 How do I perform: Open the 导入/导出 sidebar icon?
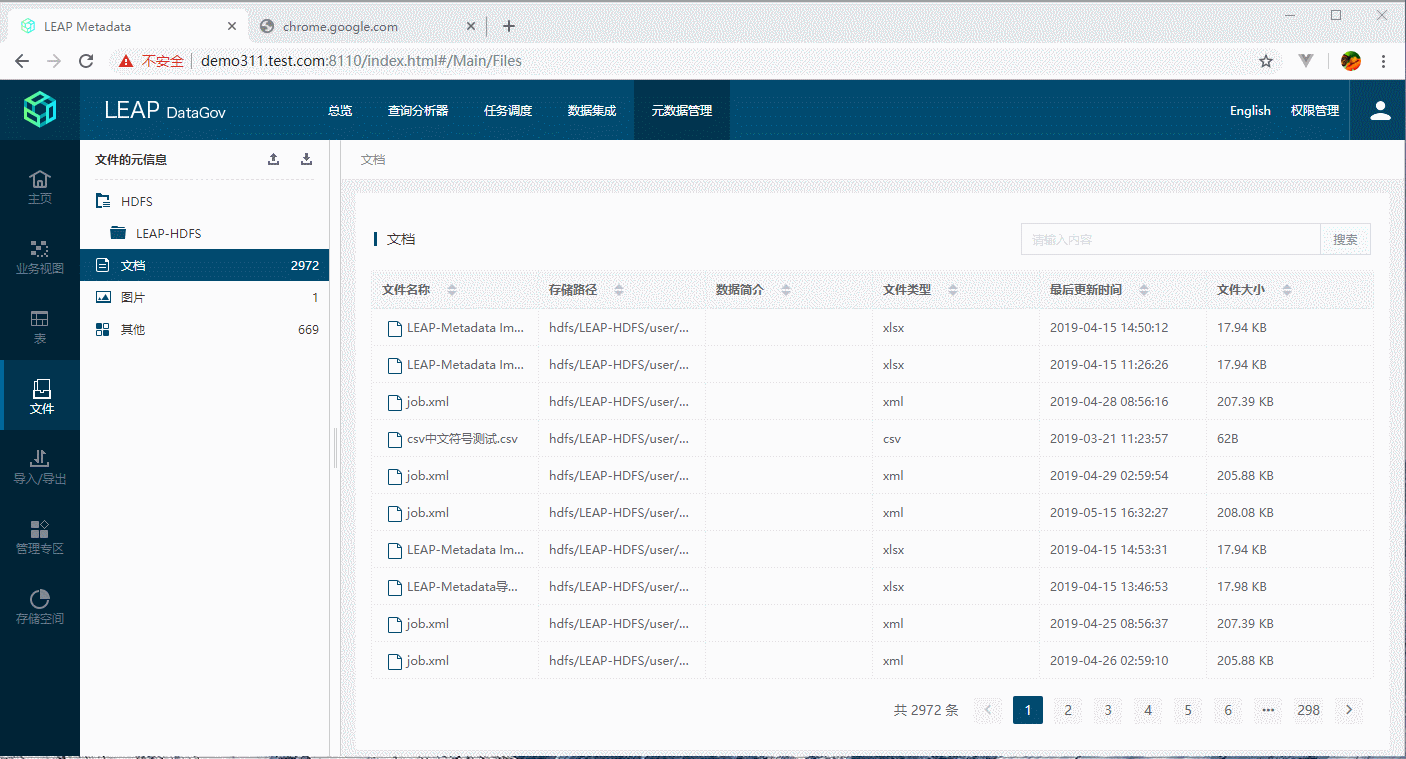pyautogui.click(x=40, y=467)
